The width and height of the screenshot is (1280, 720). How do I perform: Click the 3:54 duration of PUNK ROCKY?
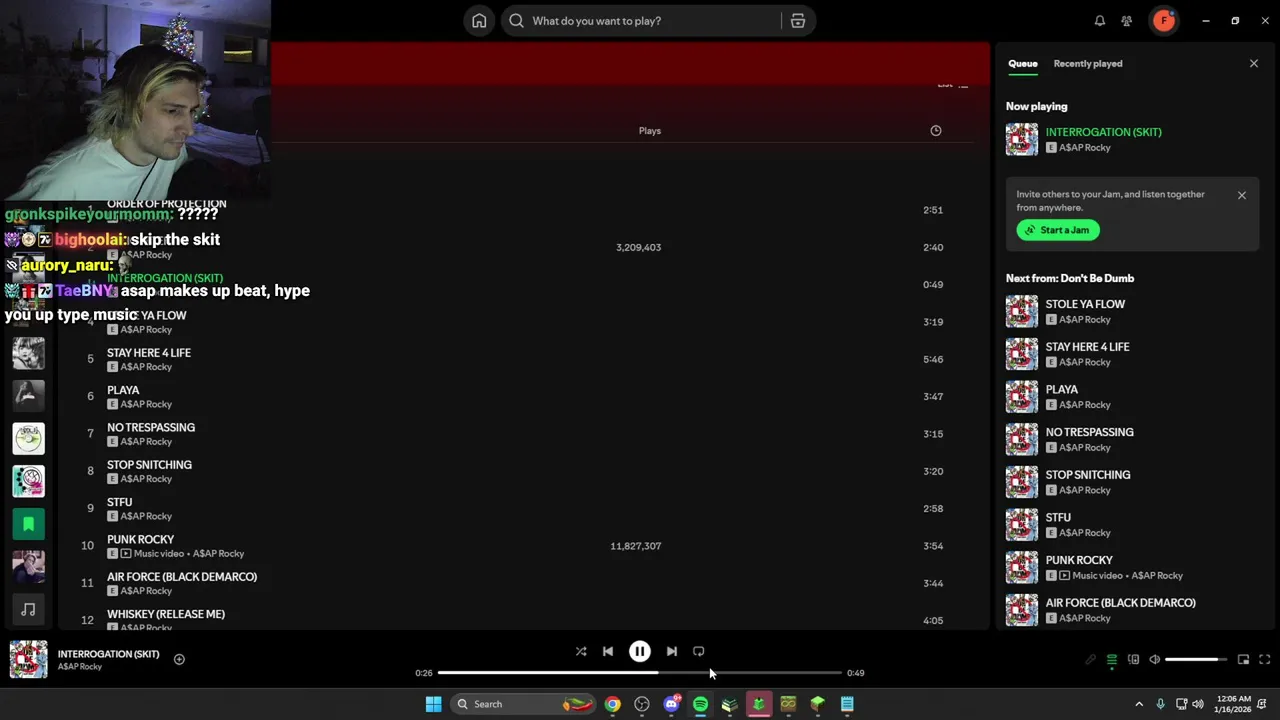tap(933, 546)
